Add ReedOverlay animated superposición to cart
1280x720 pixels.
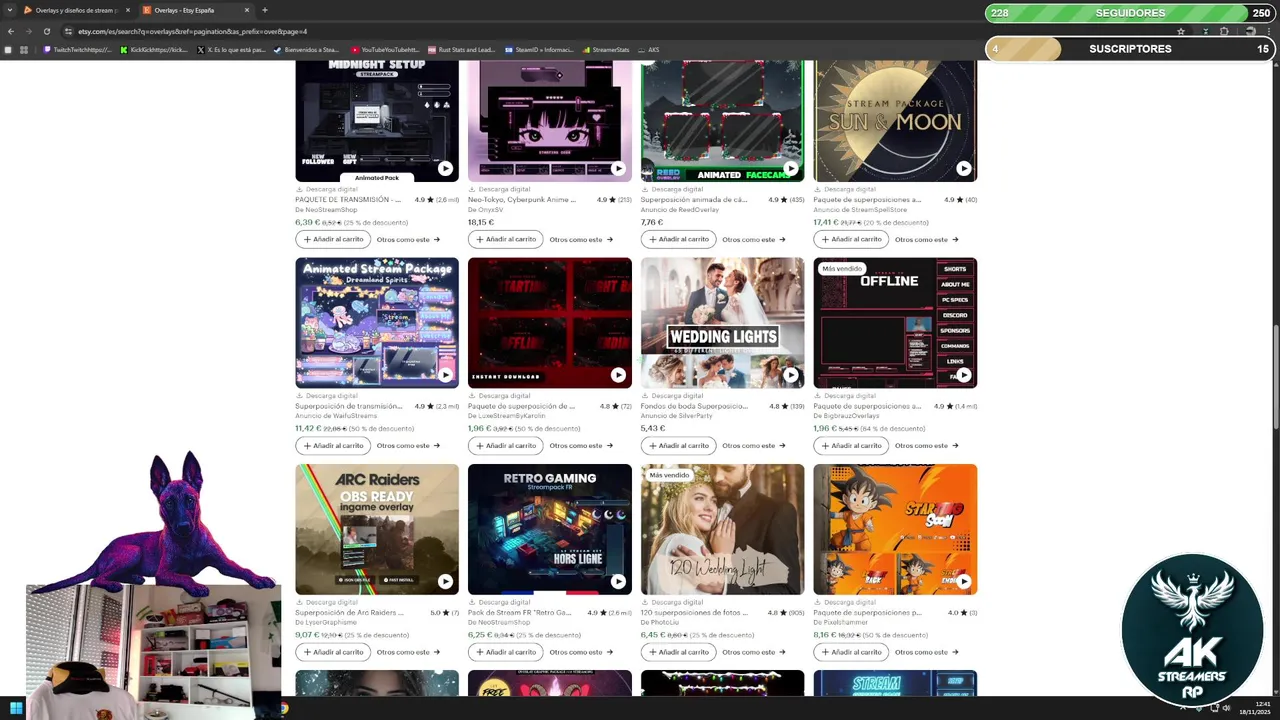(678, 239)
